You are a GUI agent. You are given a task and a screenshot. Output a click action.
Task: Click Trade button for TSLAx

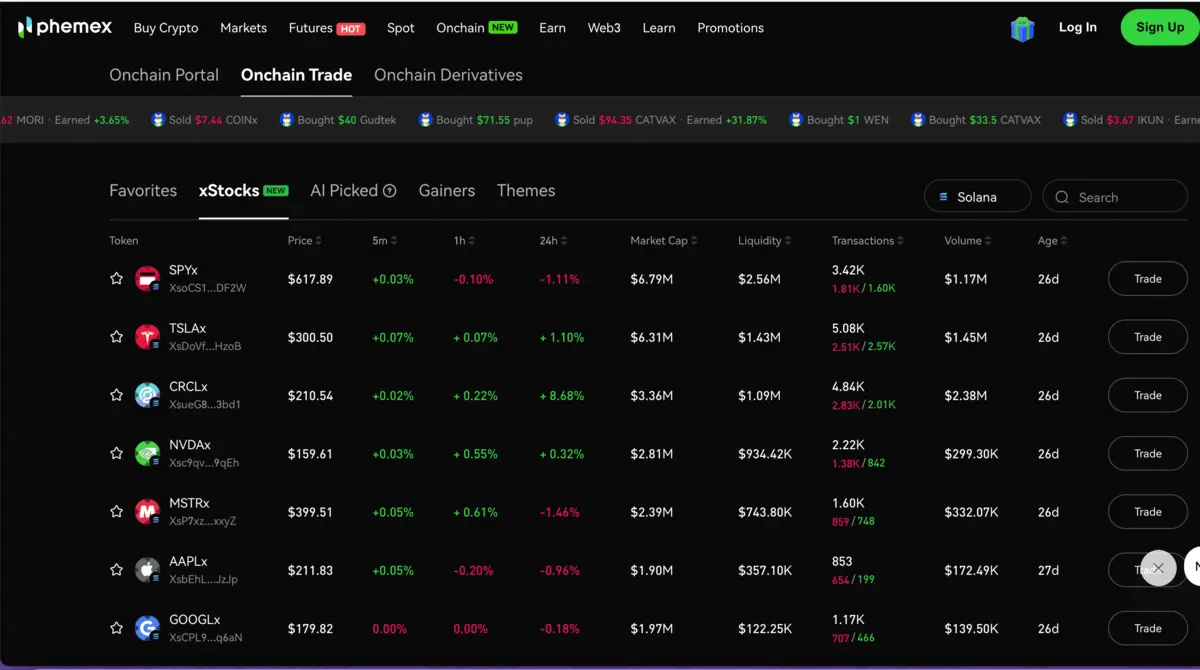pyautogui.click(x=1148, y=337)
